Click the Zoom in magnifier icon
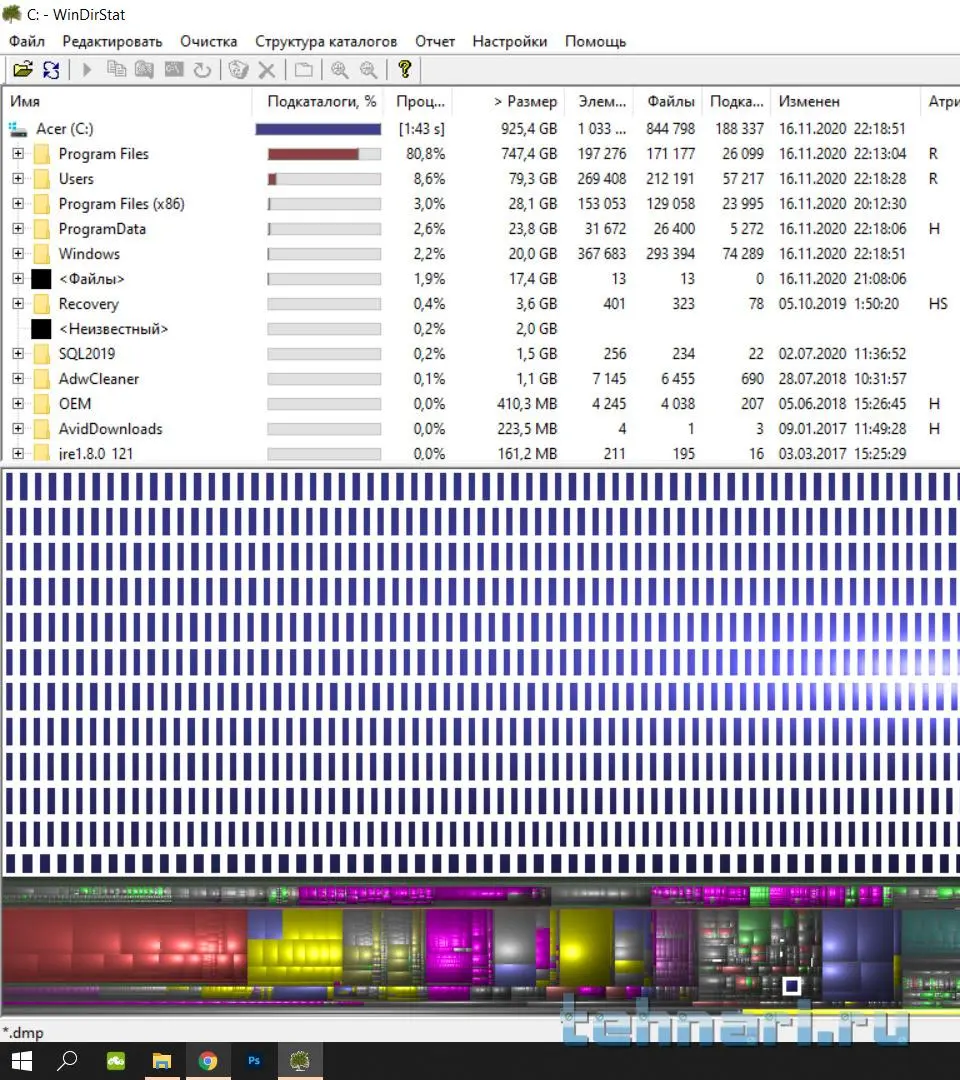960x1080 pixels. pos(340,70)
